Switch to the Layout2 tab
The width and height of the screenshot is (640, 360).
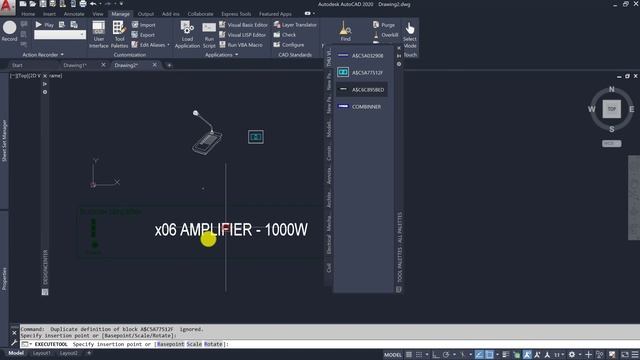click(x=68, y=353)
